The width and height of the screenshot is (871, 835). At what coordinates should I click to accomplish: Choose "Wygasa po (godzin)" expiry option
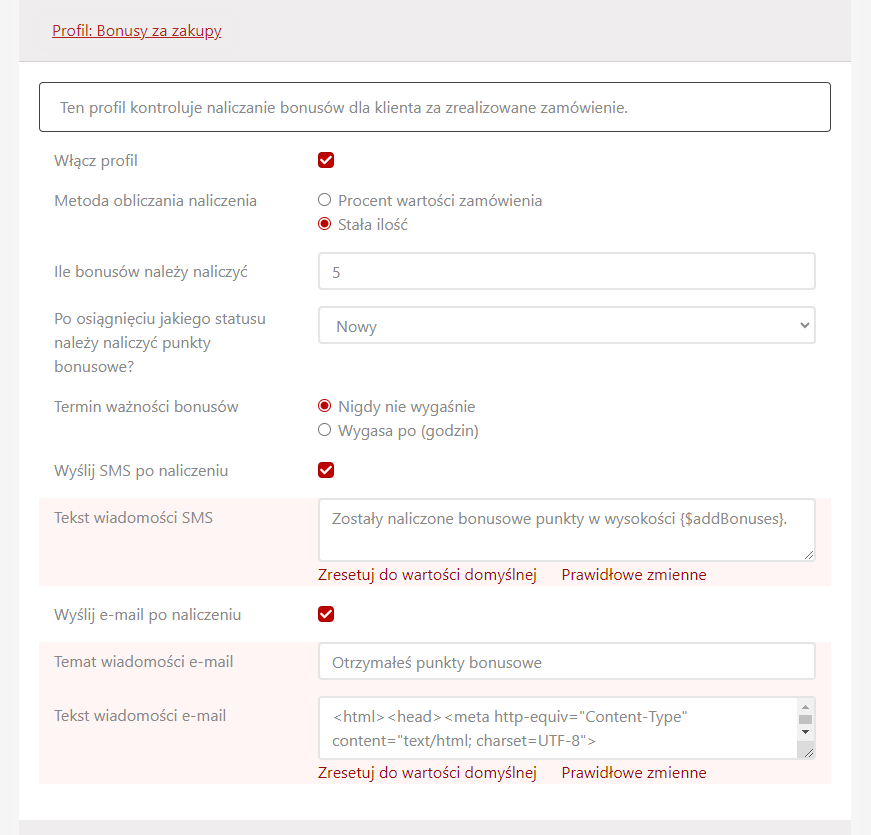[324, 430]
